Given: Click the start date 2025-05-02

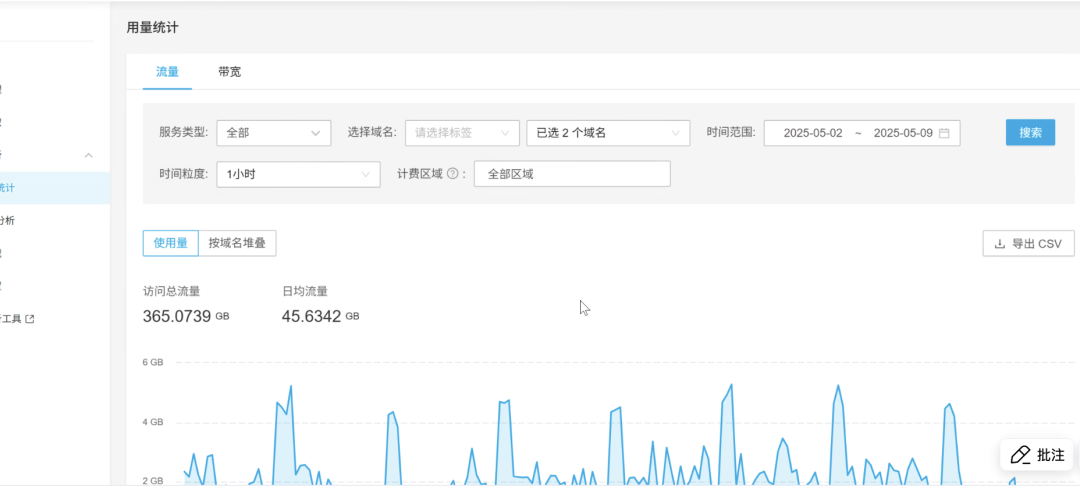Looking at the screenshot, I should (812, 133).
